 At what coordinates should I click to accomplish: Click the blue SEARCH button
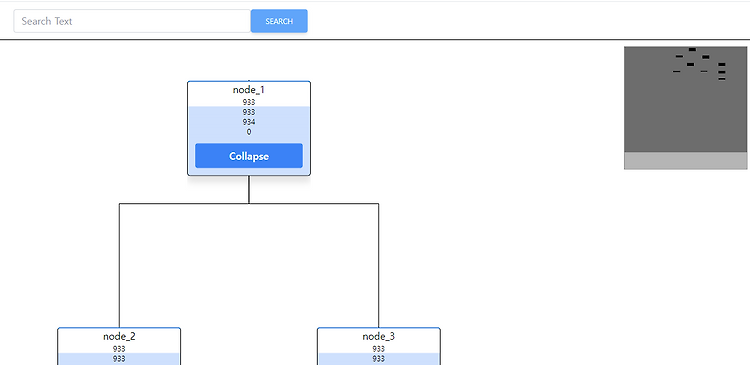tap(279, 21)
